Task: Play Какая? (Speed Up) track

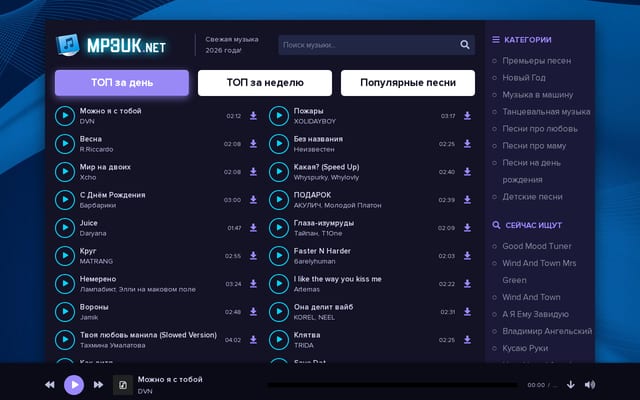Action: [279, 172]
